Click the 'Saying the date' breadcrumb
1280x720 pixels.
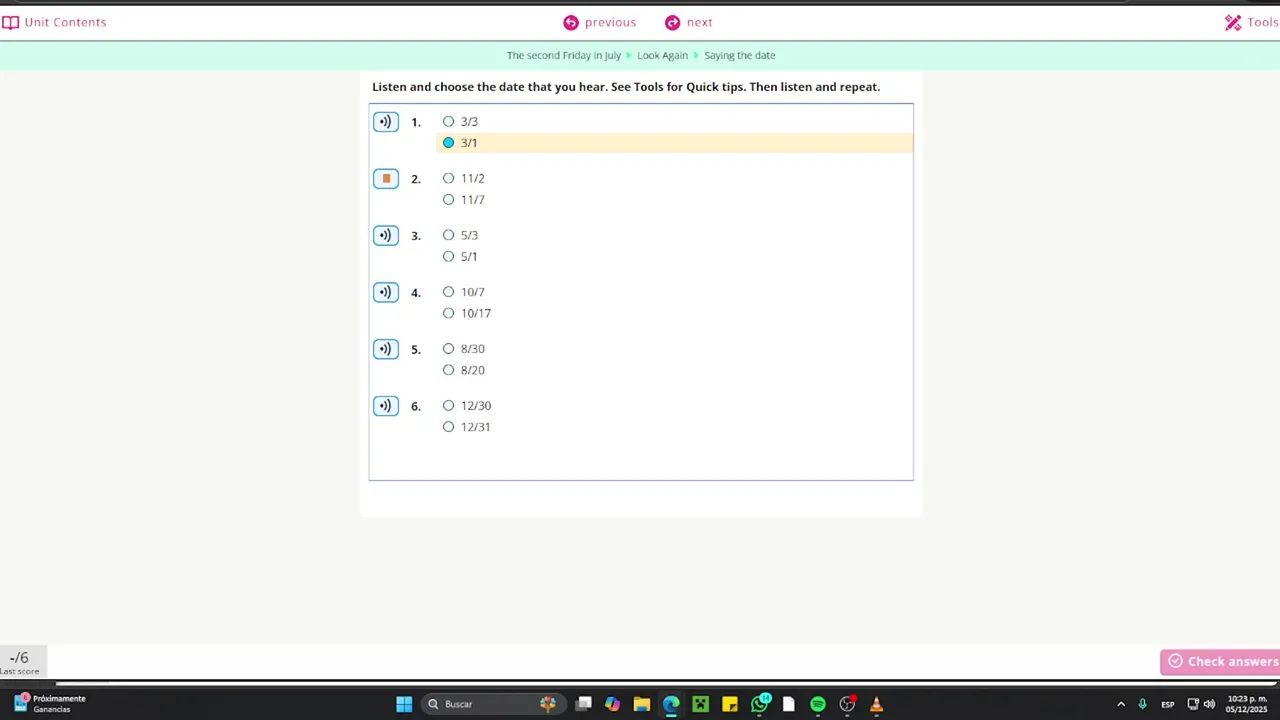pyautogui.click(x=739, y=56)
